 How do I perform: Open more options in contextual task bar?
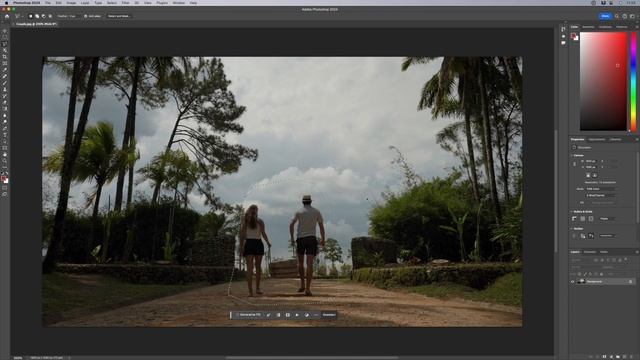316,315
